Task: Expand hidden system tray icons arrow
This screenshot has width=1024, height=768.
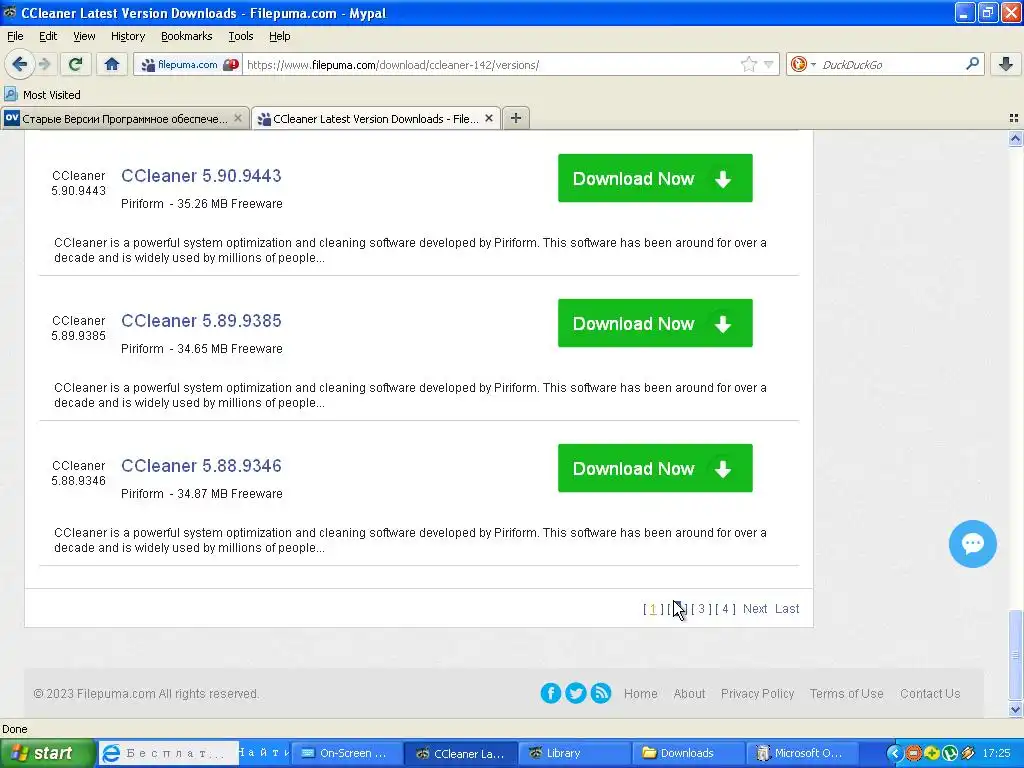Action: point(894,753)
